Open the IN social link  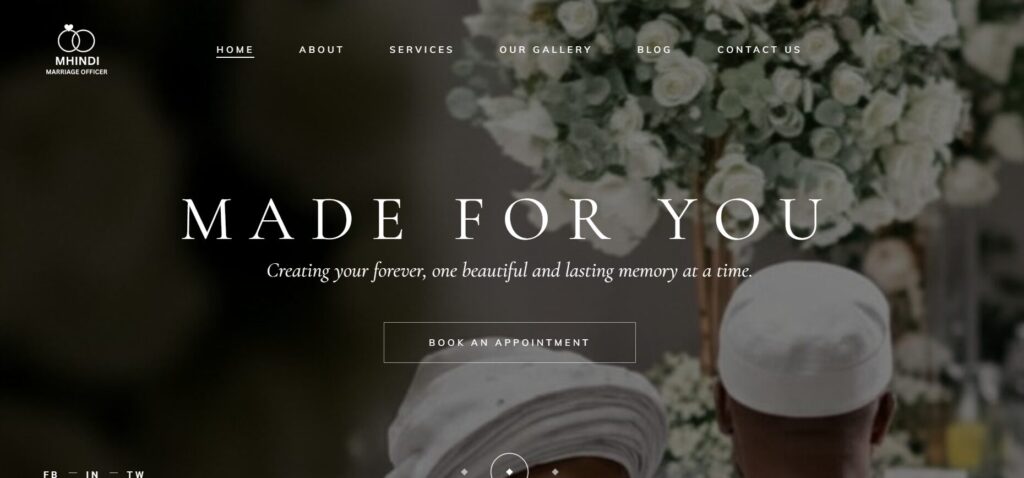tap(92, 474)
